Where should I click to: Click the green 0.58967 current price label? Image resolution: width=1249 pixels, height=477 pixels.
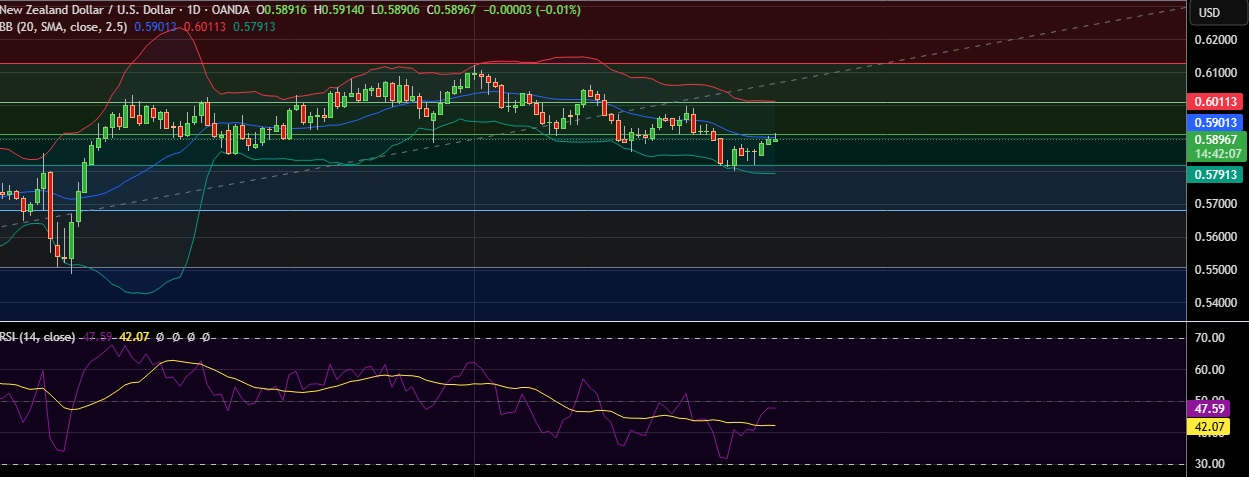[1216, 141]
